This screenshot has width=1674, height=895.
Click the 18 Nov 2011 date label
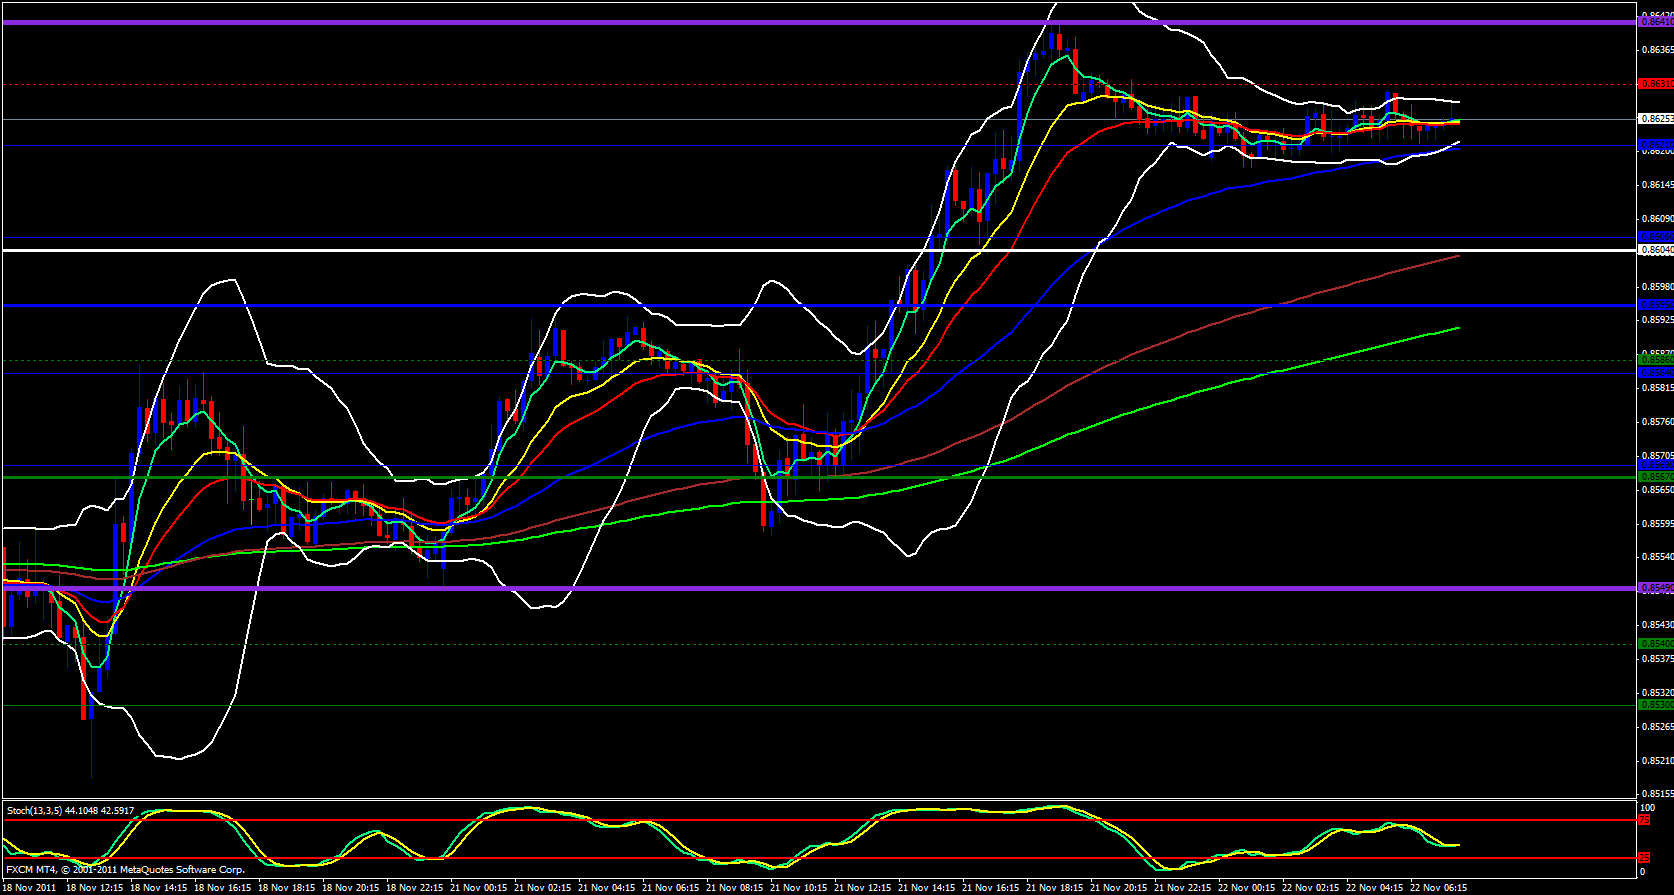click(x=29, y=887)
